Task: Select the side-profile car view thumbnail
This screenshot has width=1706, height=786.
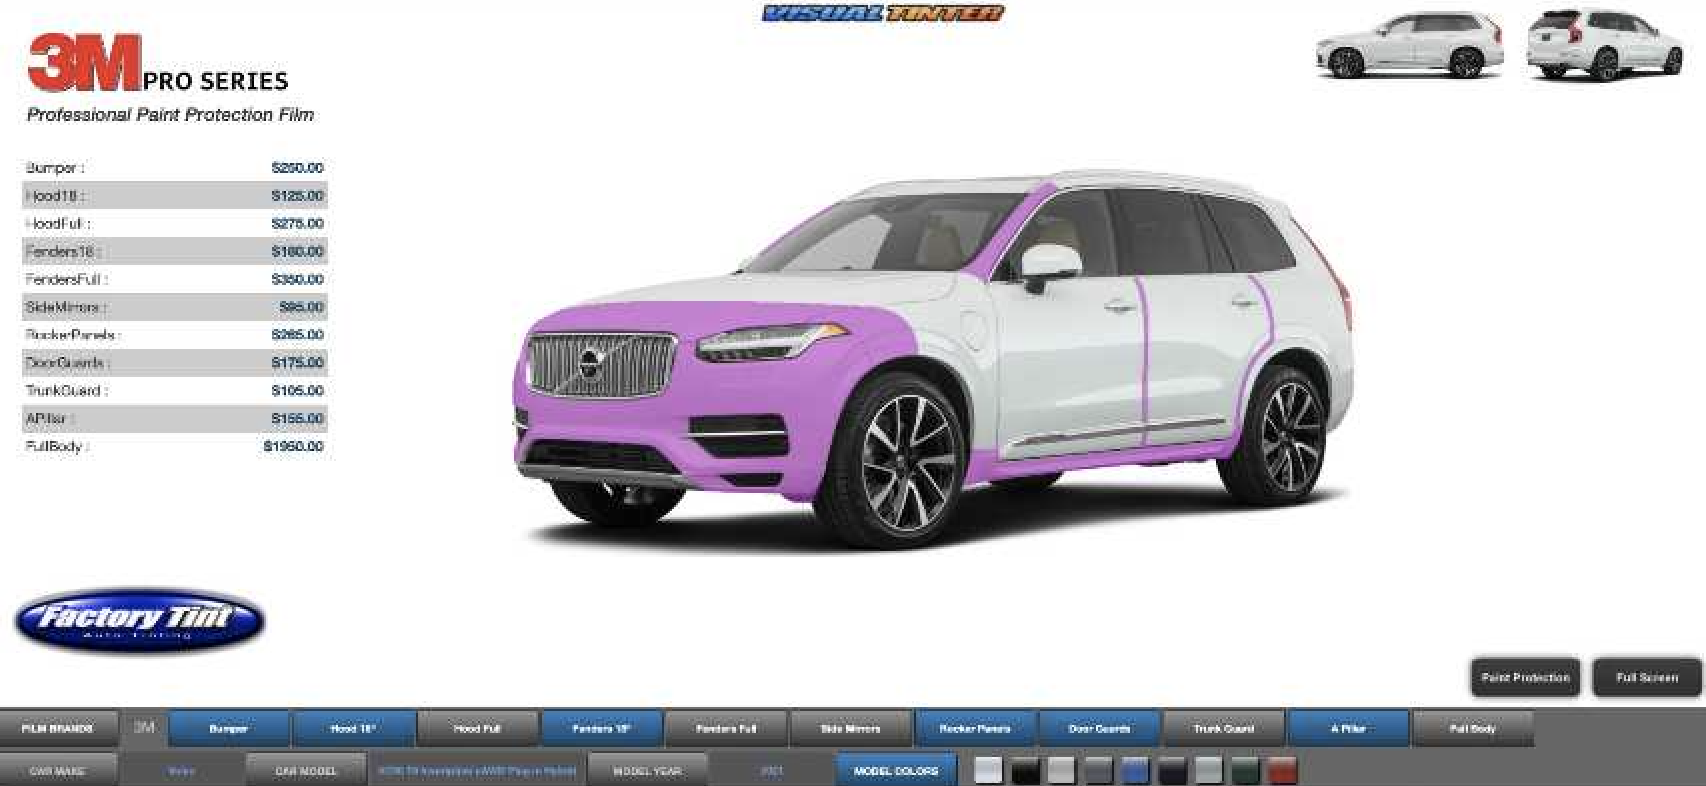Action: [x=1409, y=45]
